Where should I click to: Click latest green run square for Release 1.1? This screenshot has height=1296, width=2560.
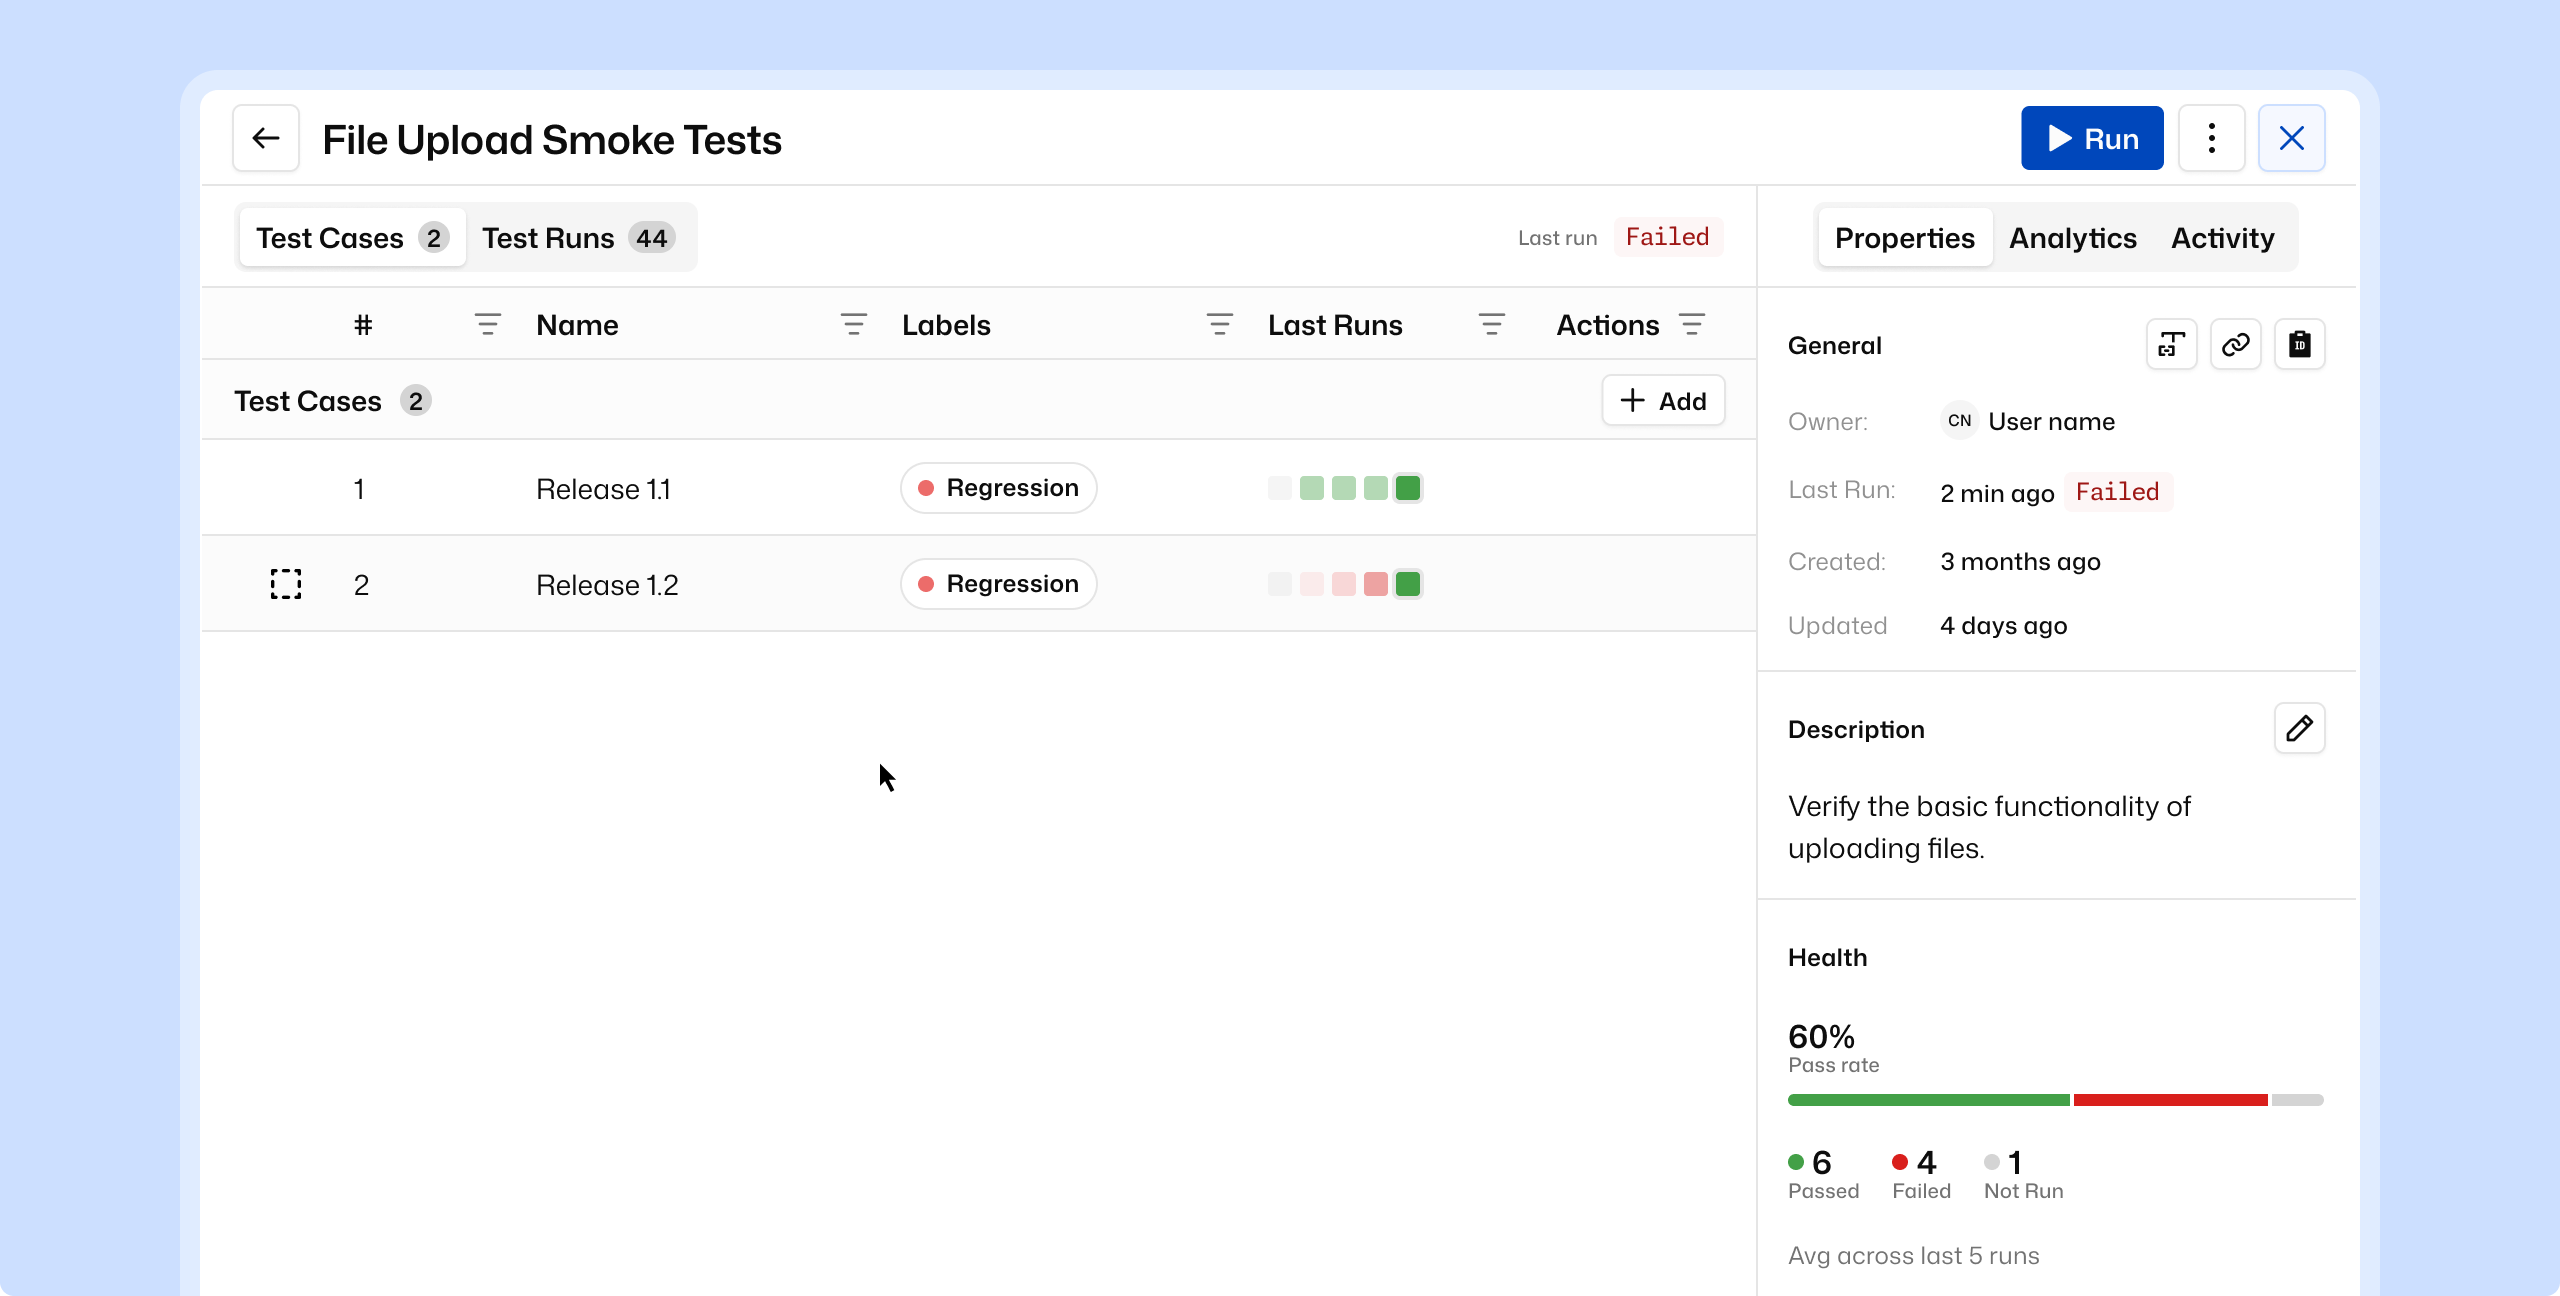click(1407, 488)
